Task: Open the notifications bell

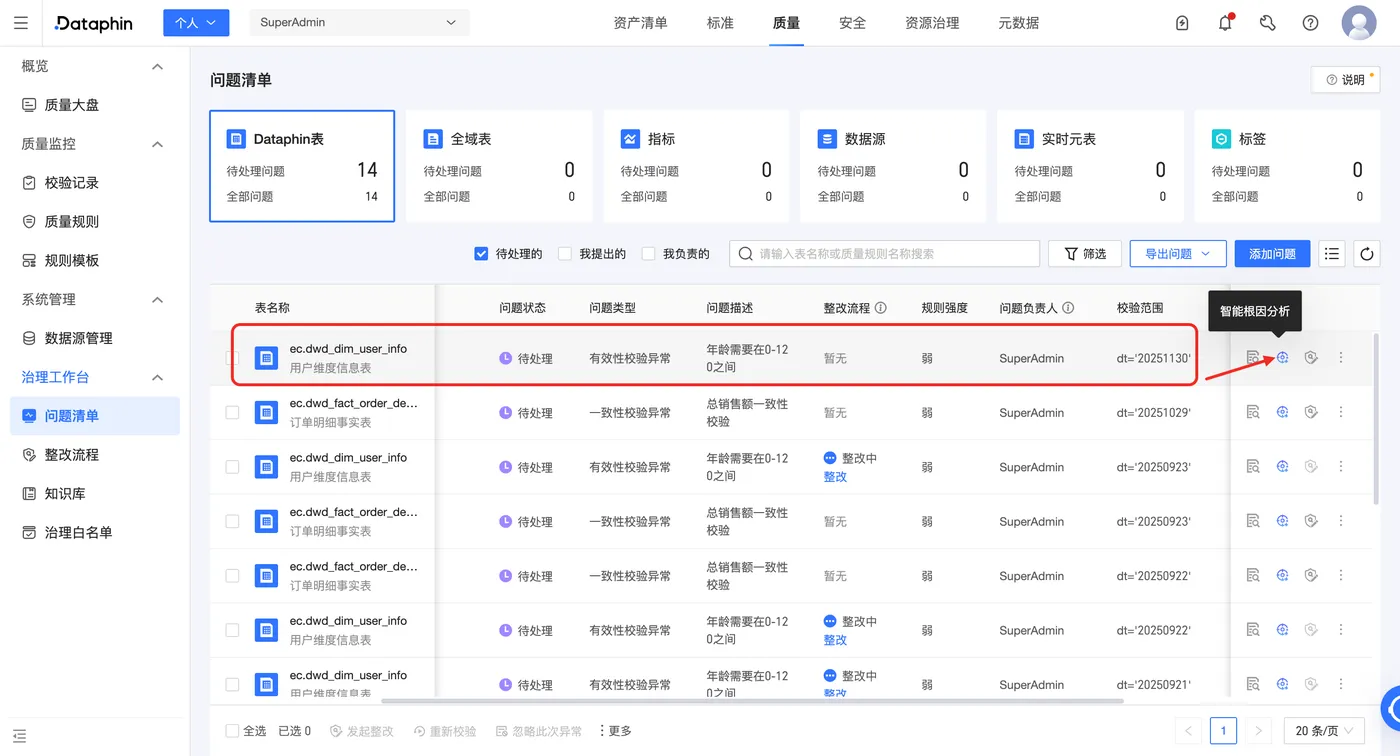Action: pos(1226,23)
